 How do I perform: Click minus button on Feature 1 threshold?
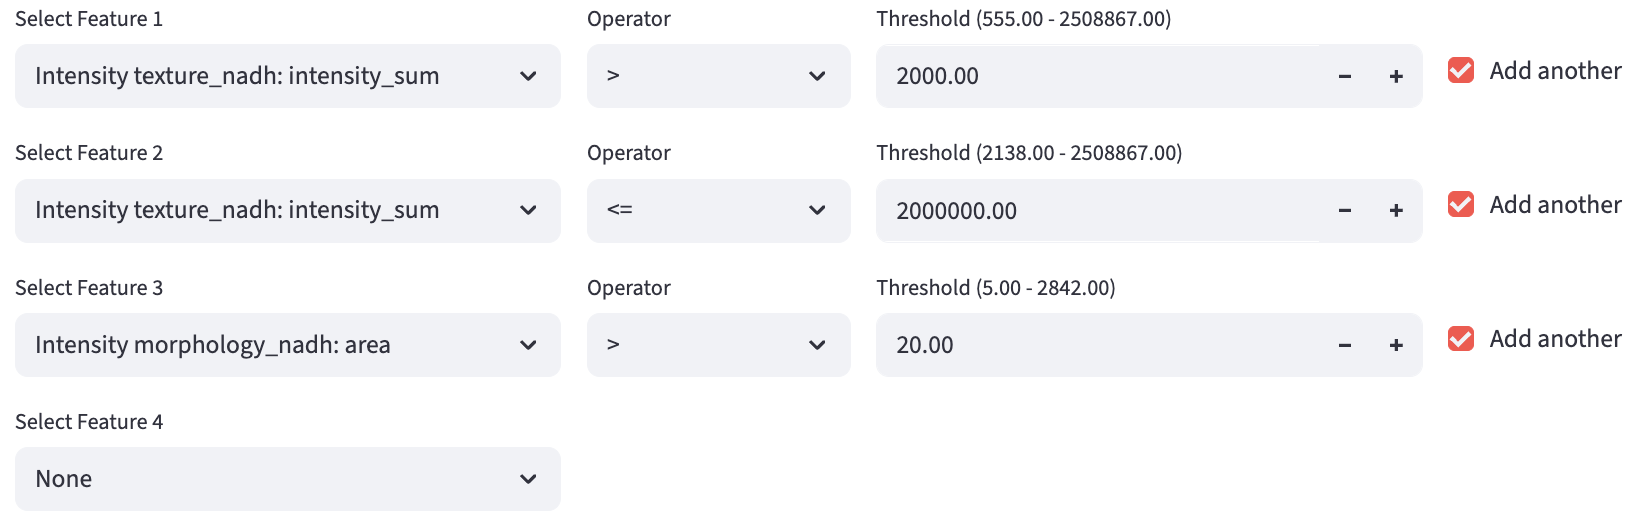pos(1345,77)
